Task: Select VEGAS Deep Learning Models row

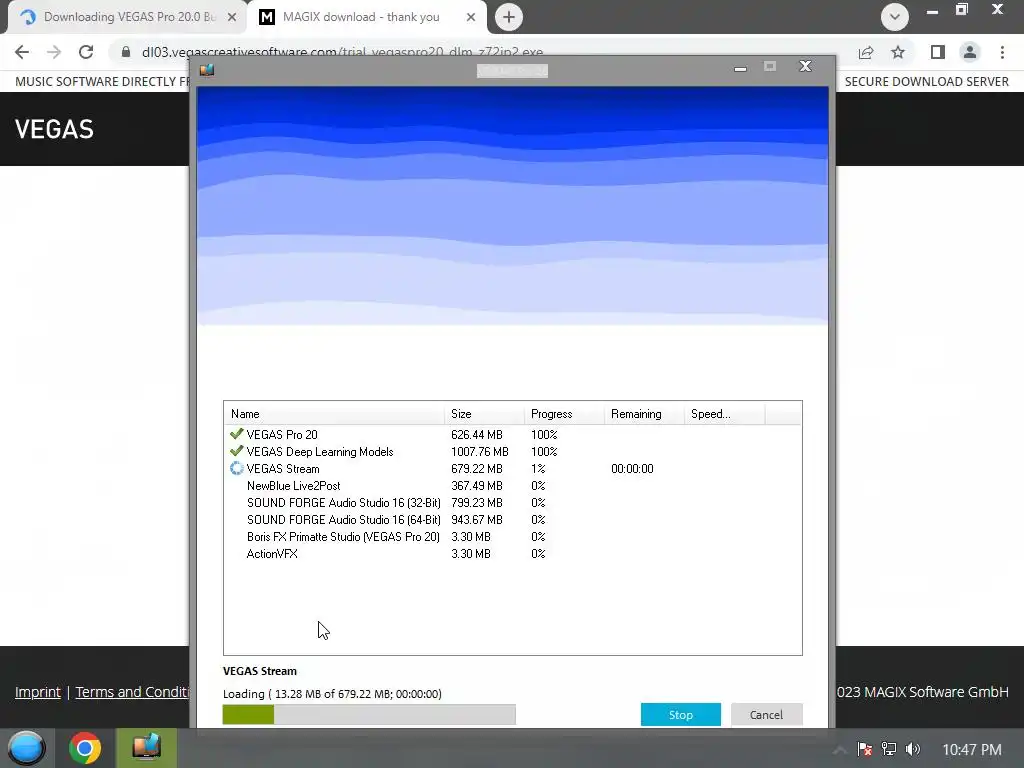Action: tap(513, 451)
